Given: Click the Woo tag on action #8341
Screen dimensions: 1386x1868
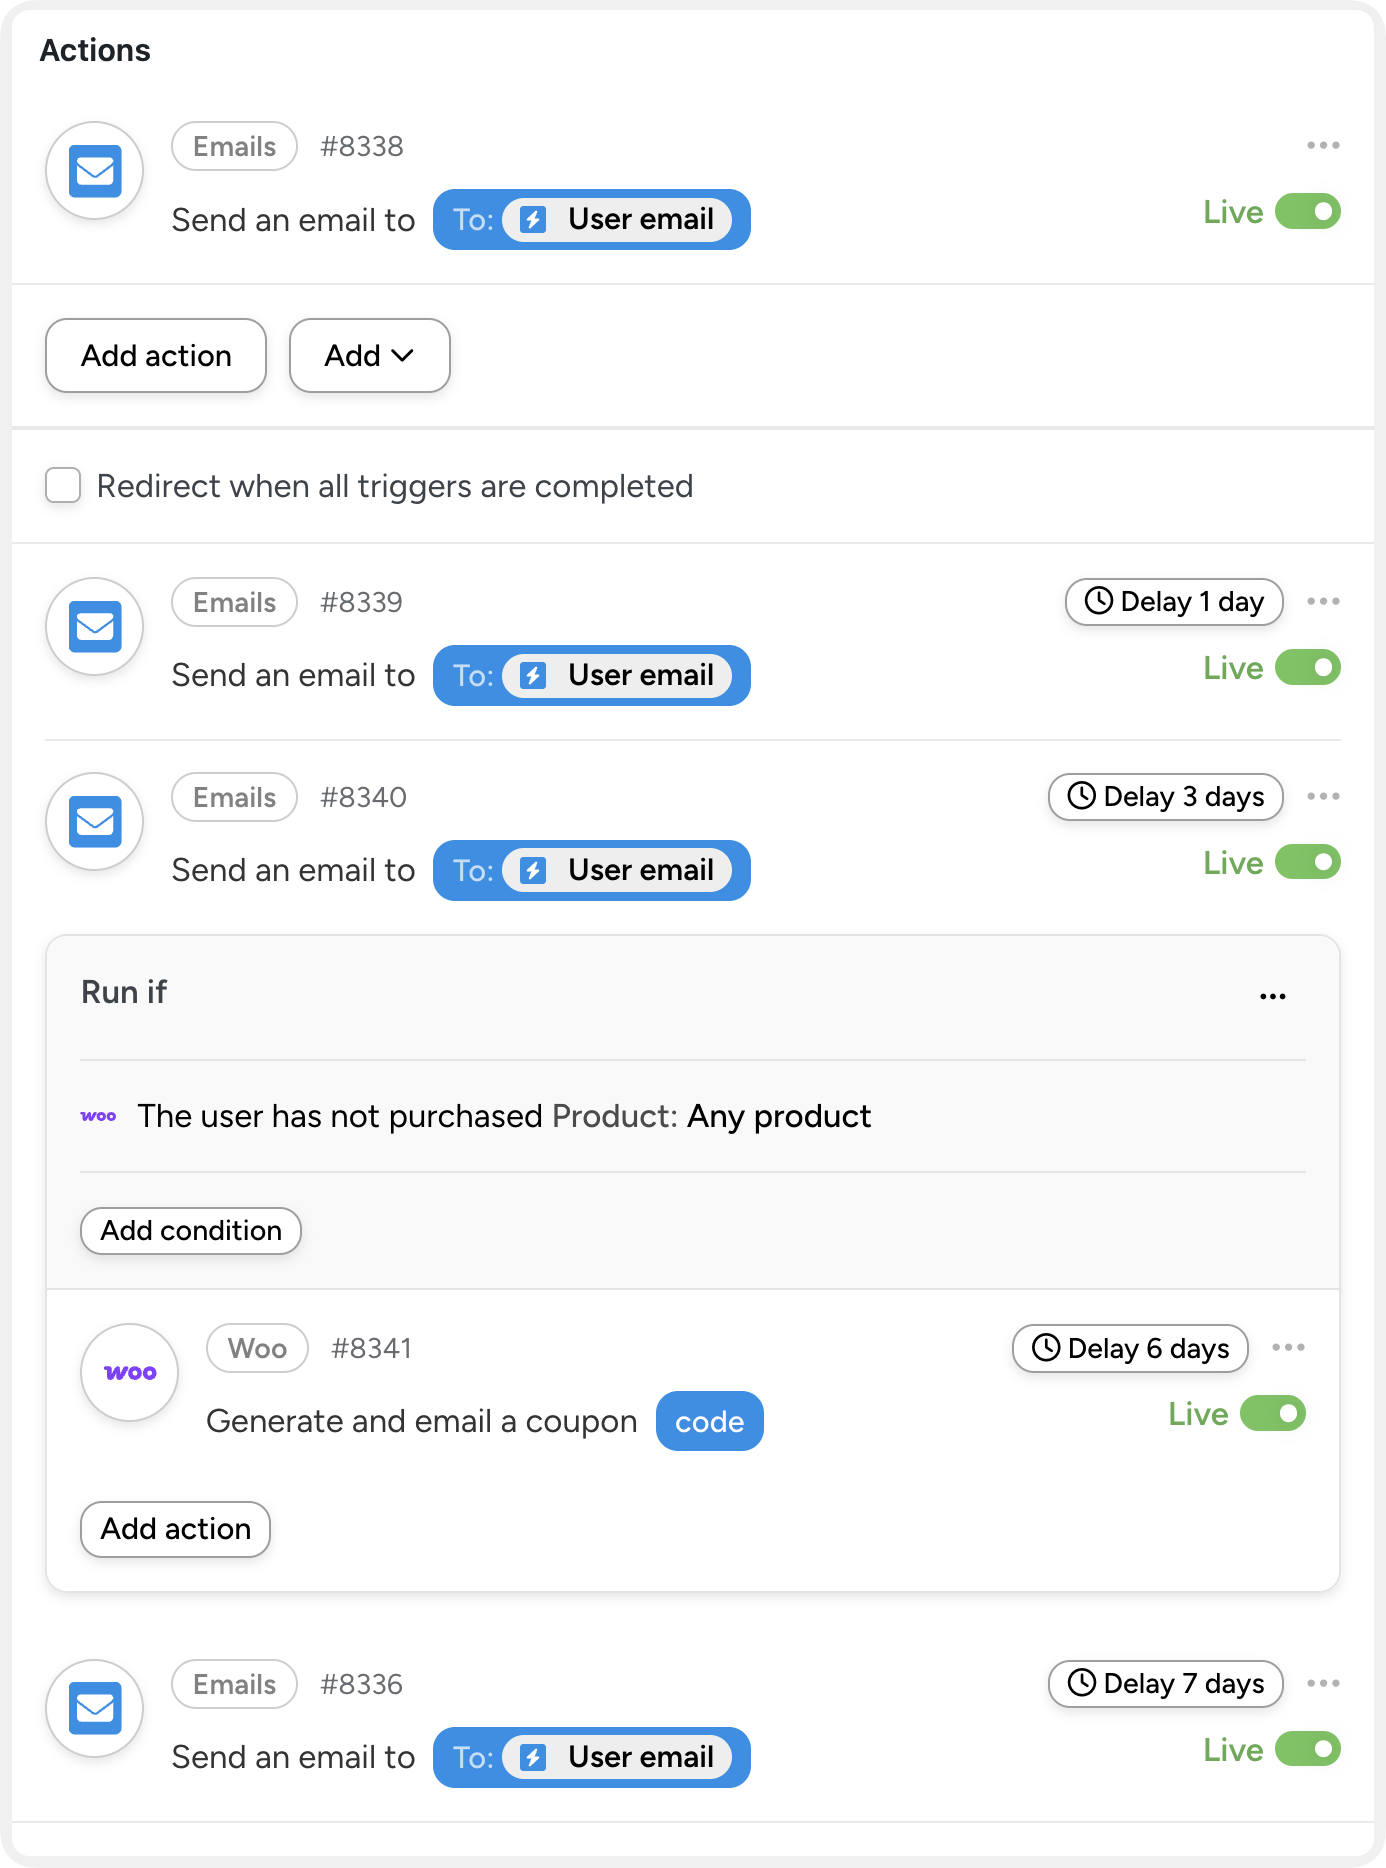Looking at the screenshot, I should [x=257, y=1349].
